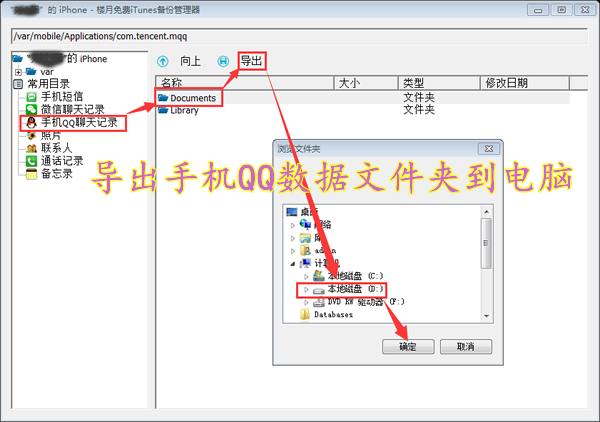This screenshot has height=422, width=600.
Task: Click the WeChat icon in sidebar
Action: coord(31,109)
